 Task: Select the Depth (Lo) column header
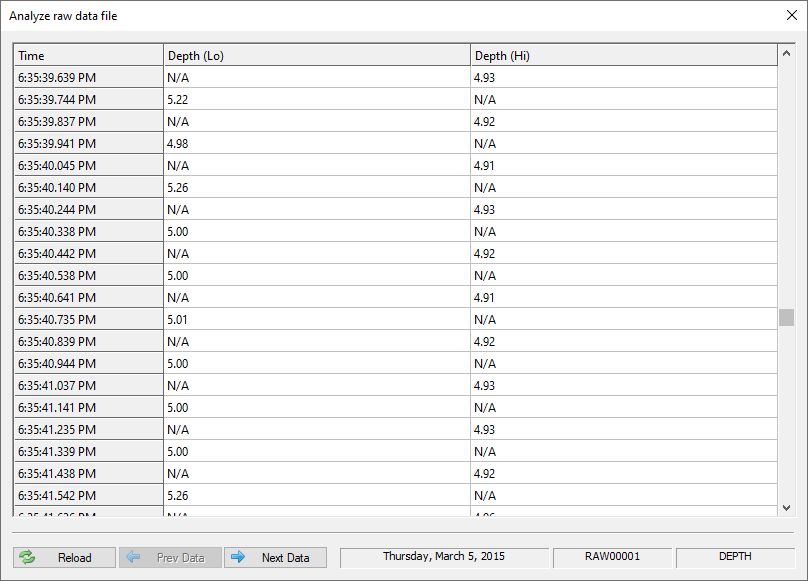click(317, 55)
